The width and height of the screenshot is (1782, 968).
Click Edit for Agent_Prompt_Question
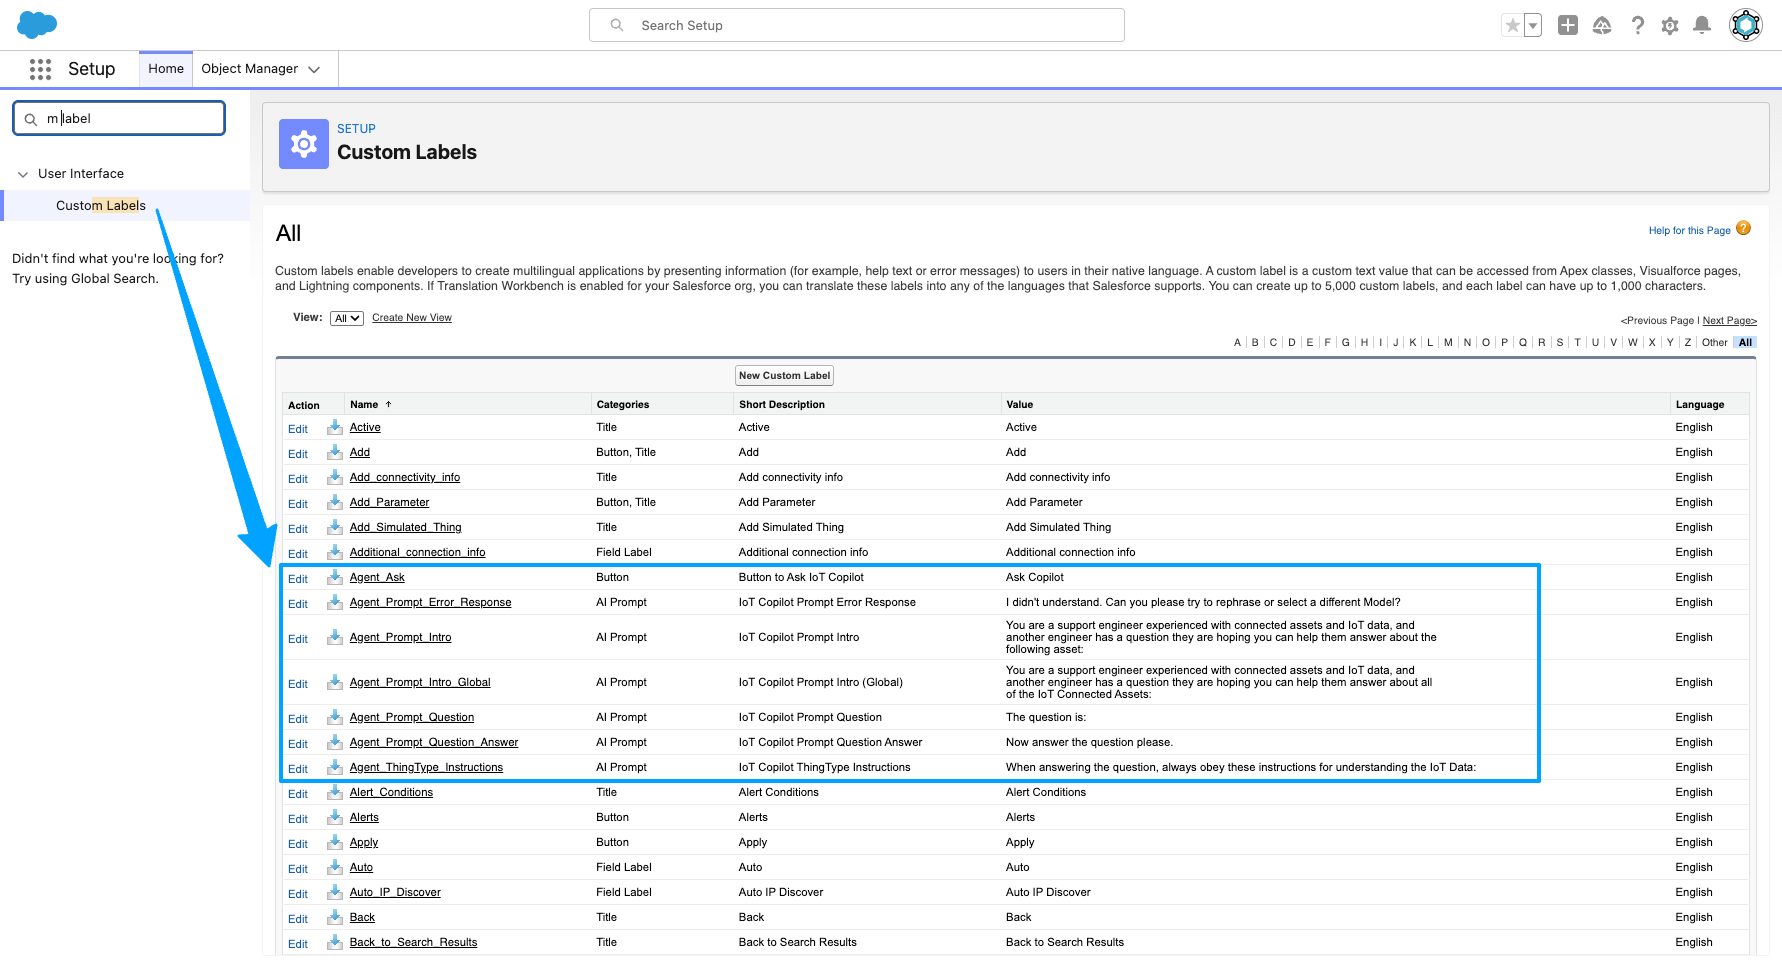[x=298, y=719]
